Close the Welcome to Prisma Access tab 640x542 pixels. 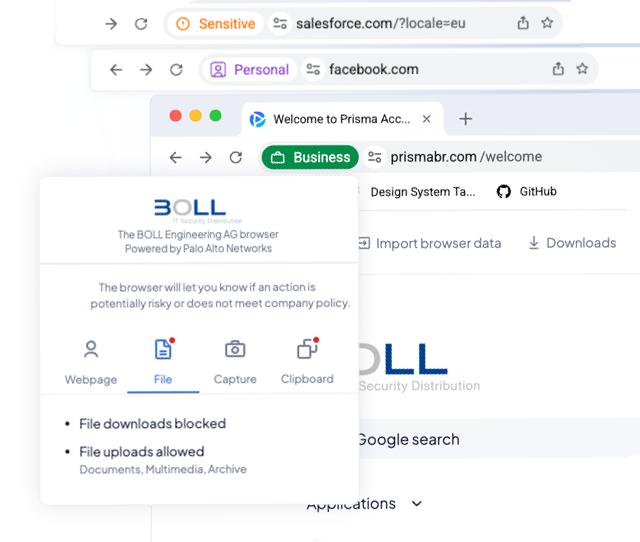coord(427,119)
